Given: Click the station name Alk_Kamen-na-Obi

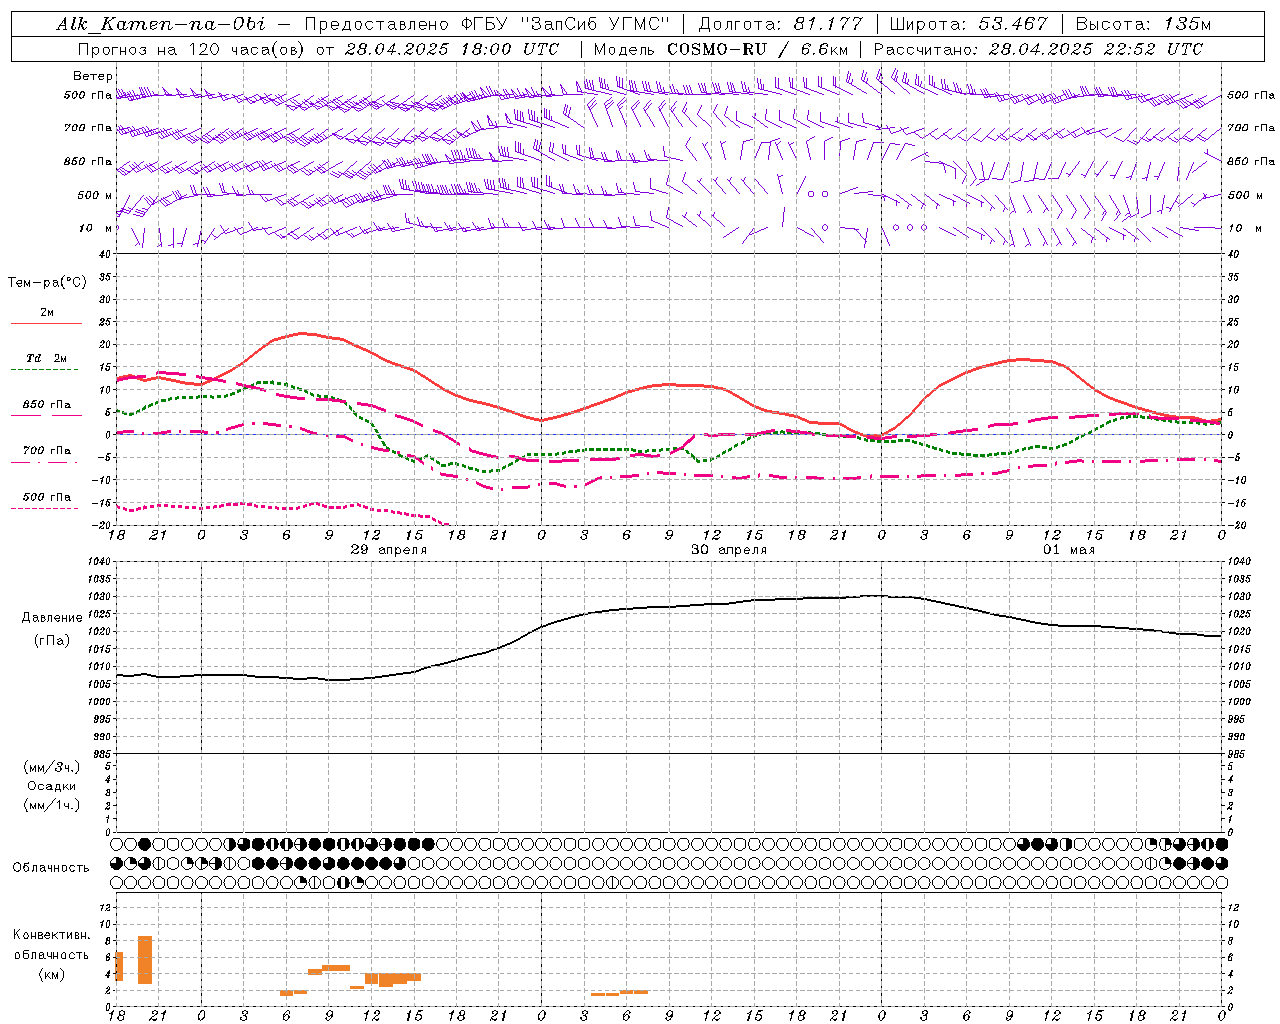Looking at the screenshot, I should click(x=161, y=24).
